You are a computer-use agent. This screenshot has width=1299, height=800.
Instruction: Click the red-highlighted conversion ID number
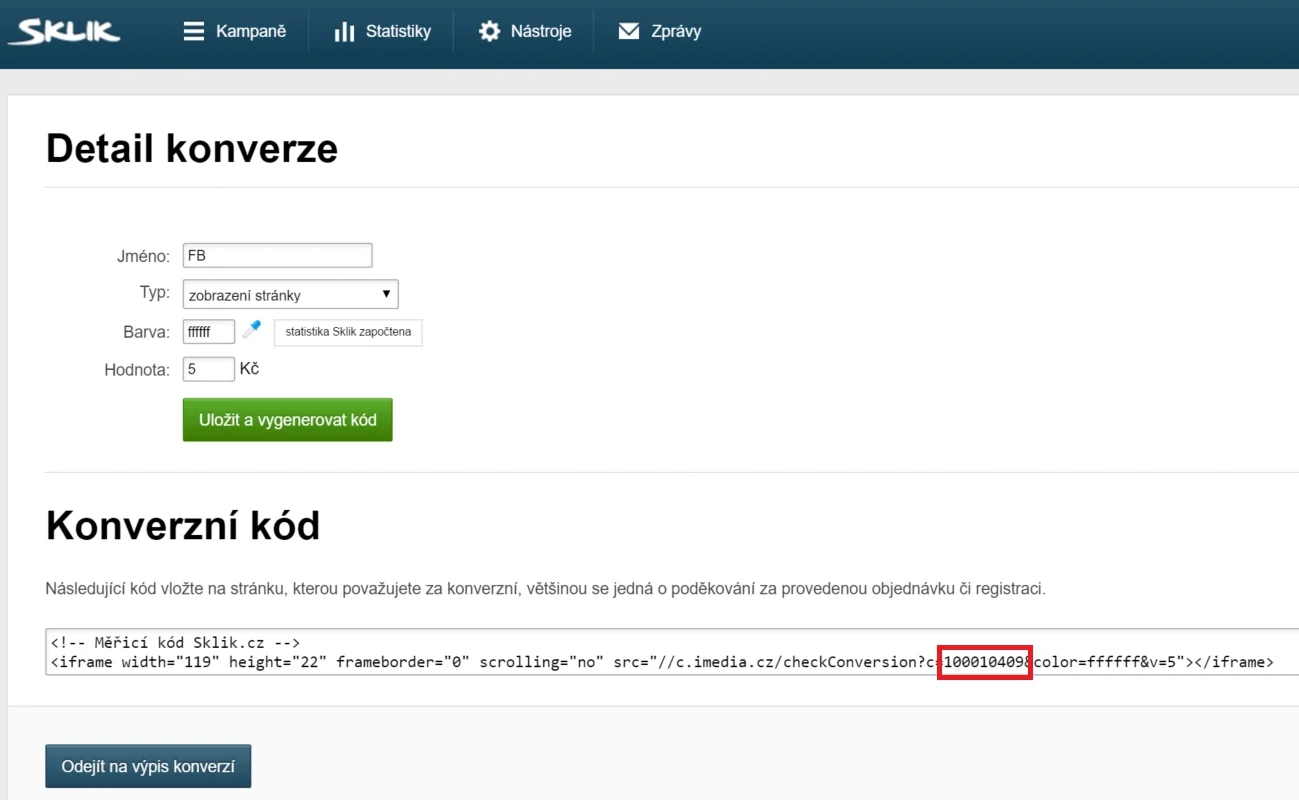984,662
